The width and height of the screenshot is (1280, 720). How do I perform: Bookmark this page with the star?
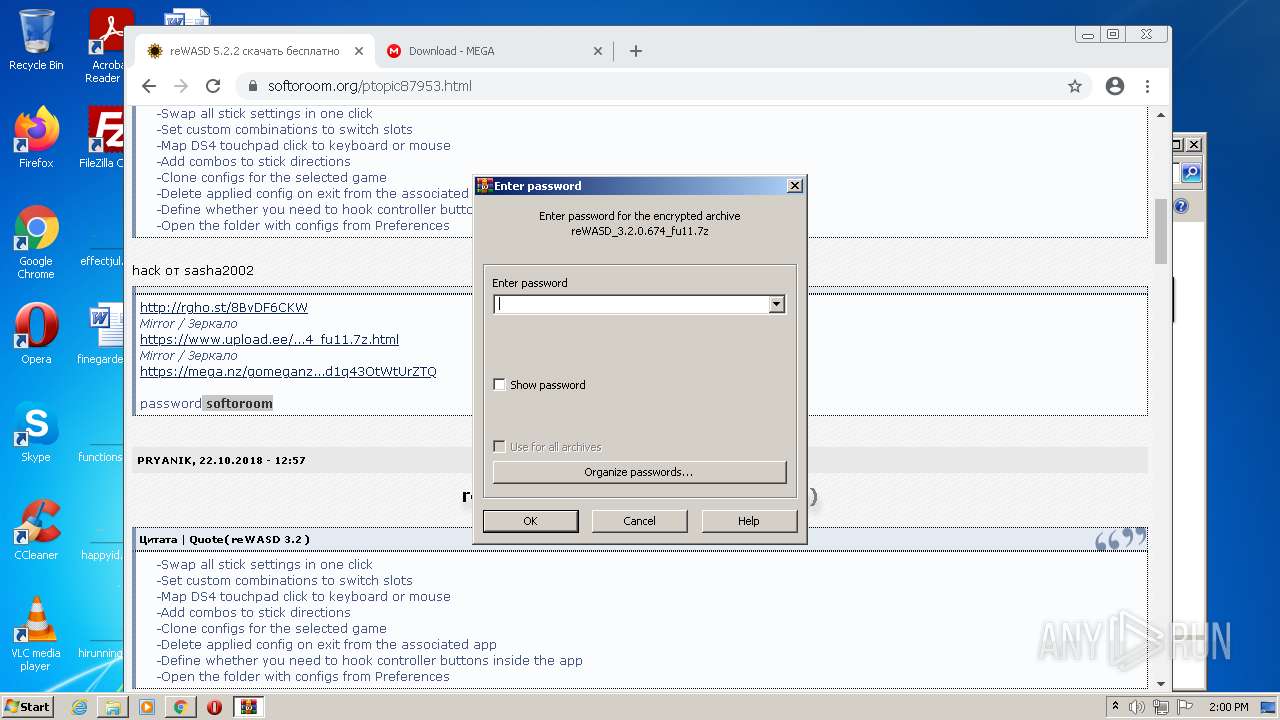1075,86
